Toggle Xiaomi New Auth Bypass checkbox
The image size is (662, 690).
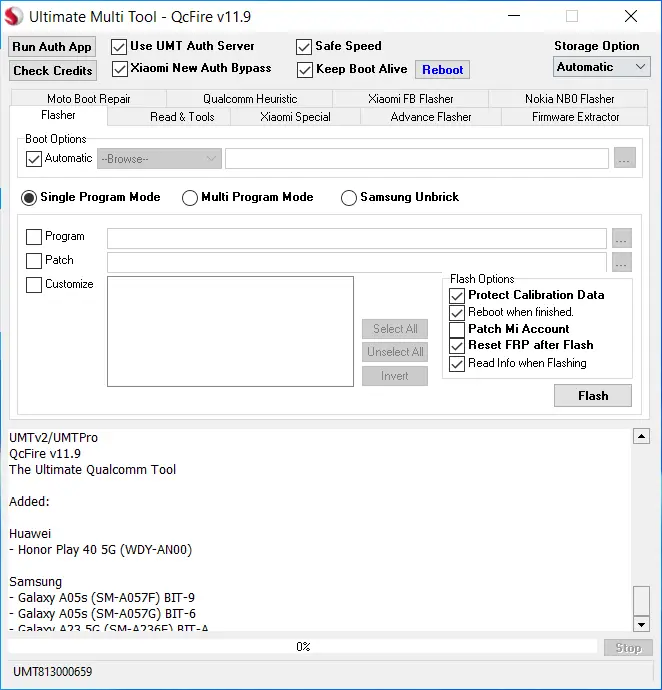coord(120,69)
